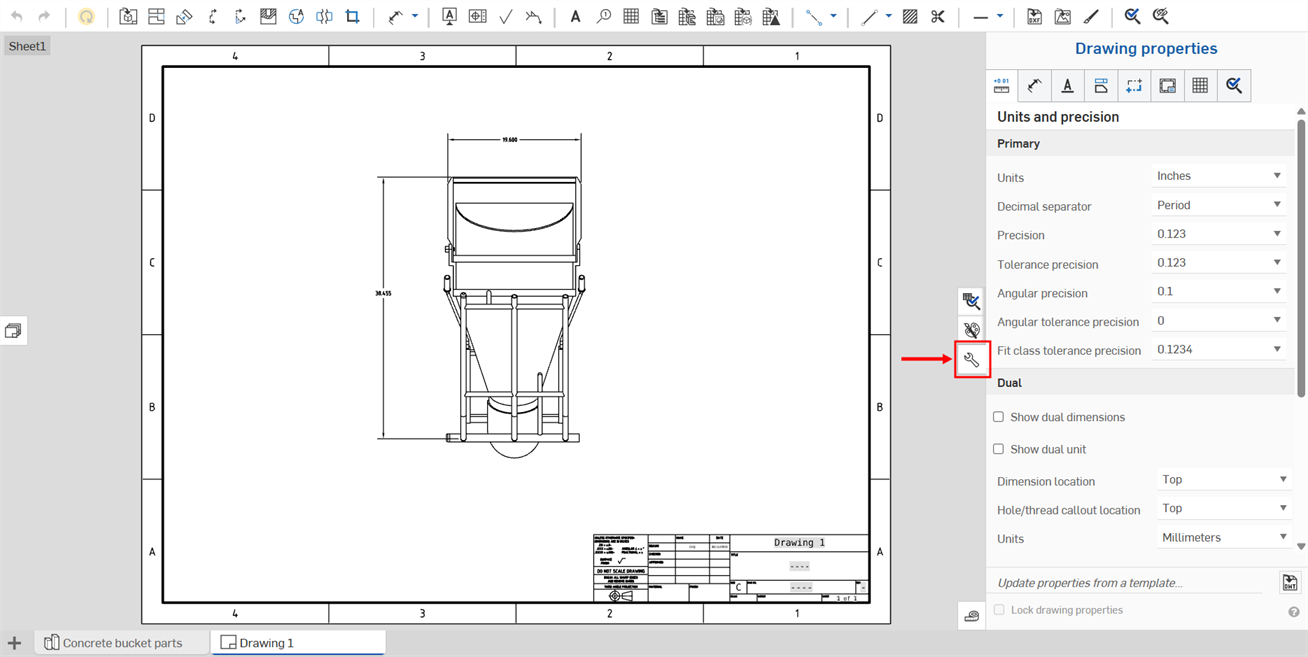Click the Sheets panel icon on left edge
1308x657 pixels.
[14, 330]
